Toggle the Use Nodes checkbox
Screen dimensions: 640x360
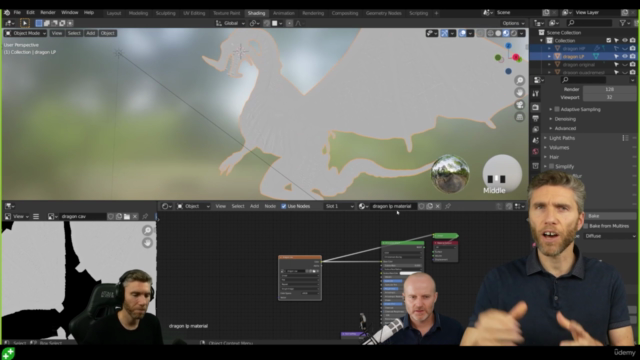(284, 206)
